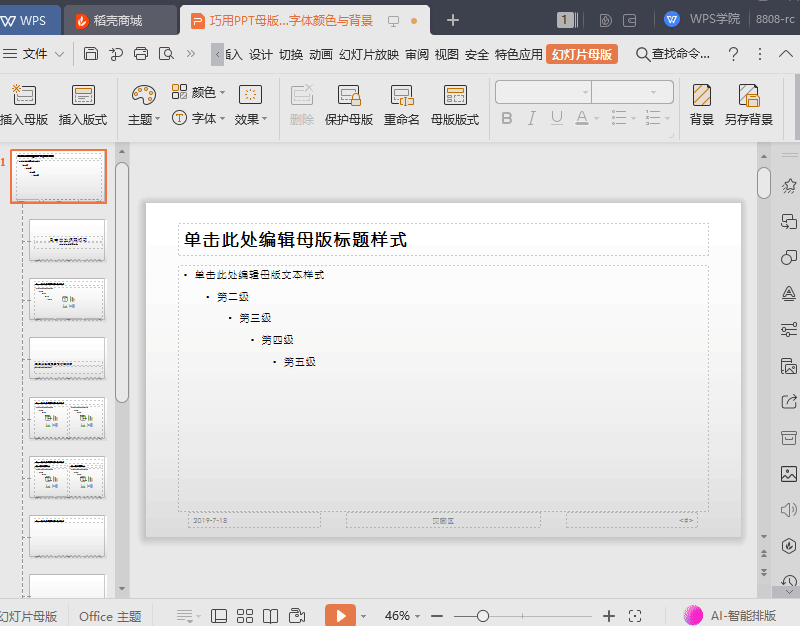The height and width of the screenshot is (626, 800).
Task: Adjust the zoom slider handle
Action: [x=483, y=616]
